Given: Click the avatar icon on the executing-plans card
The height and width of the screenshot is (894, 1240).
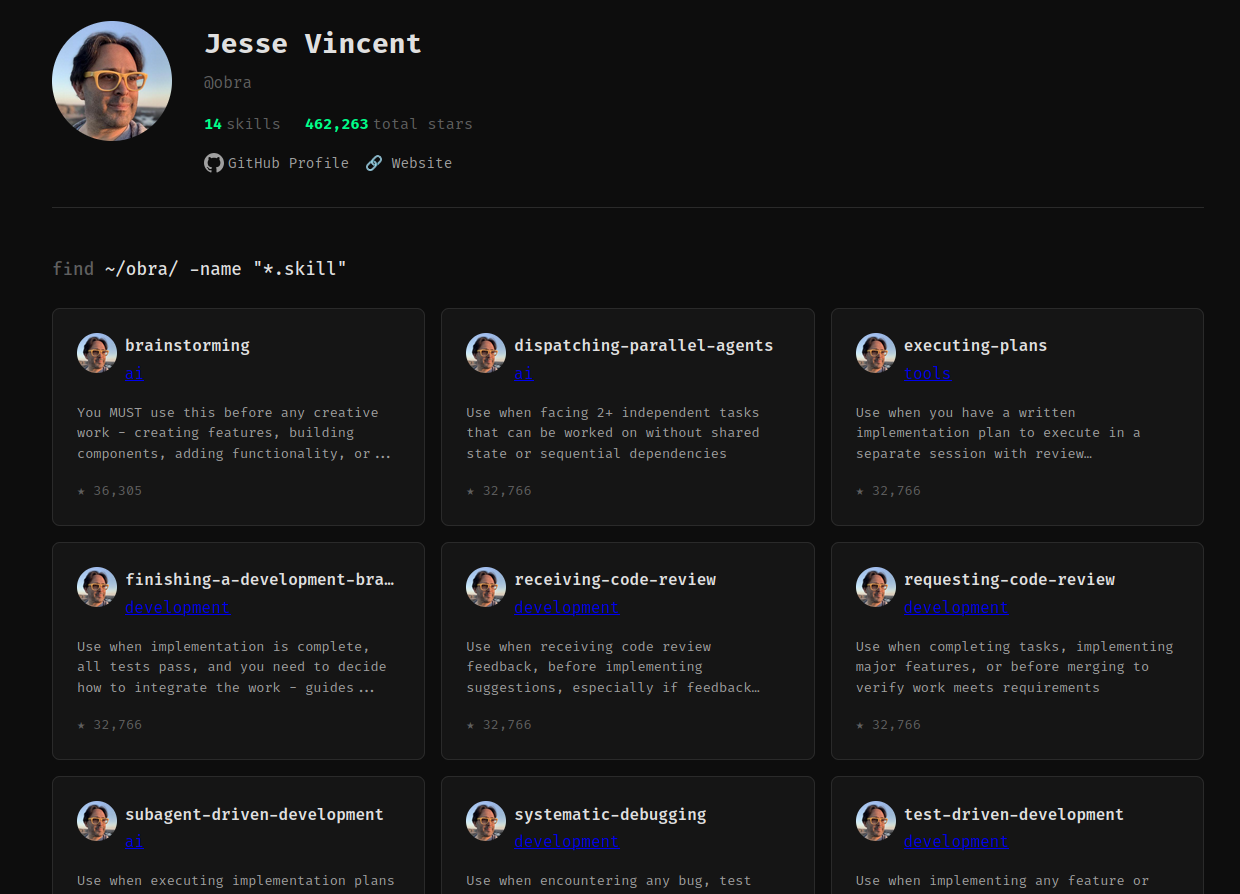Looking at the screenshot, I should point(875,352).
